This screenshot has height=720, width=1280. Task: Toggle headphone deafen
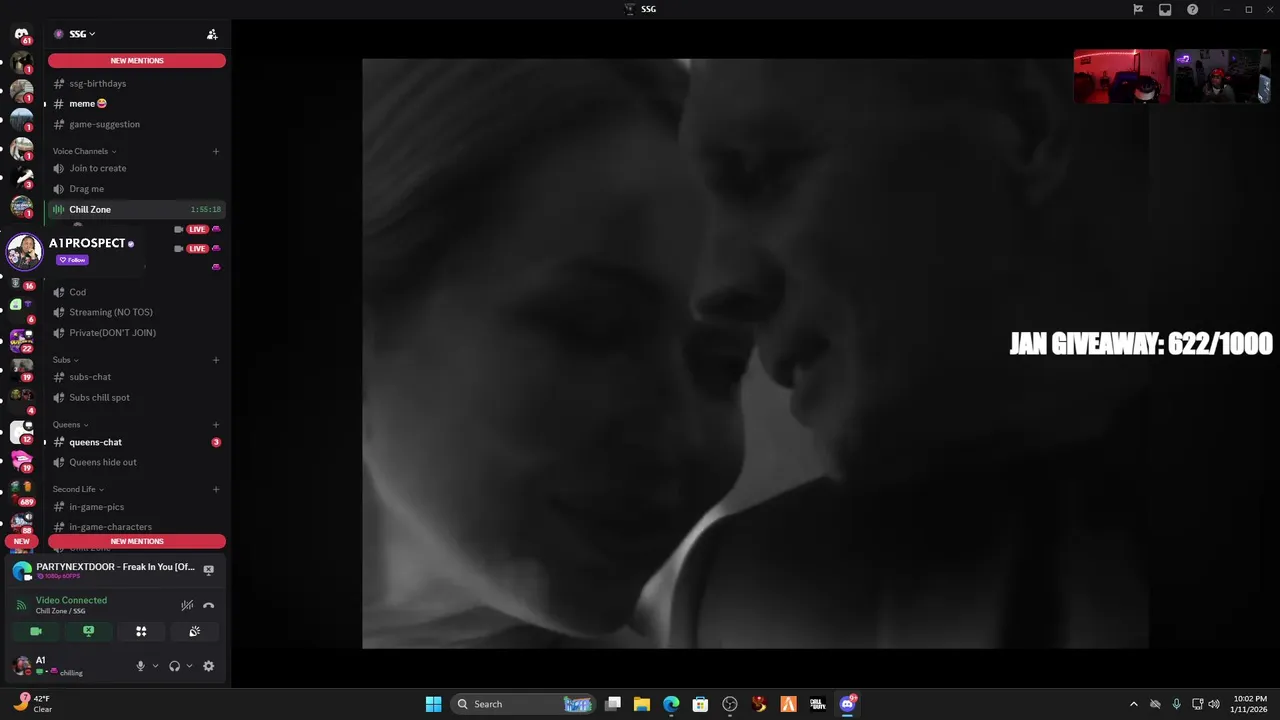(x=174, y=666)
